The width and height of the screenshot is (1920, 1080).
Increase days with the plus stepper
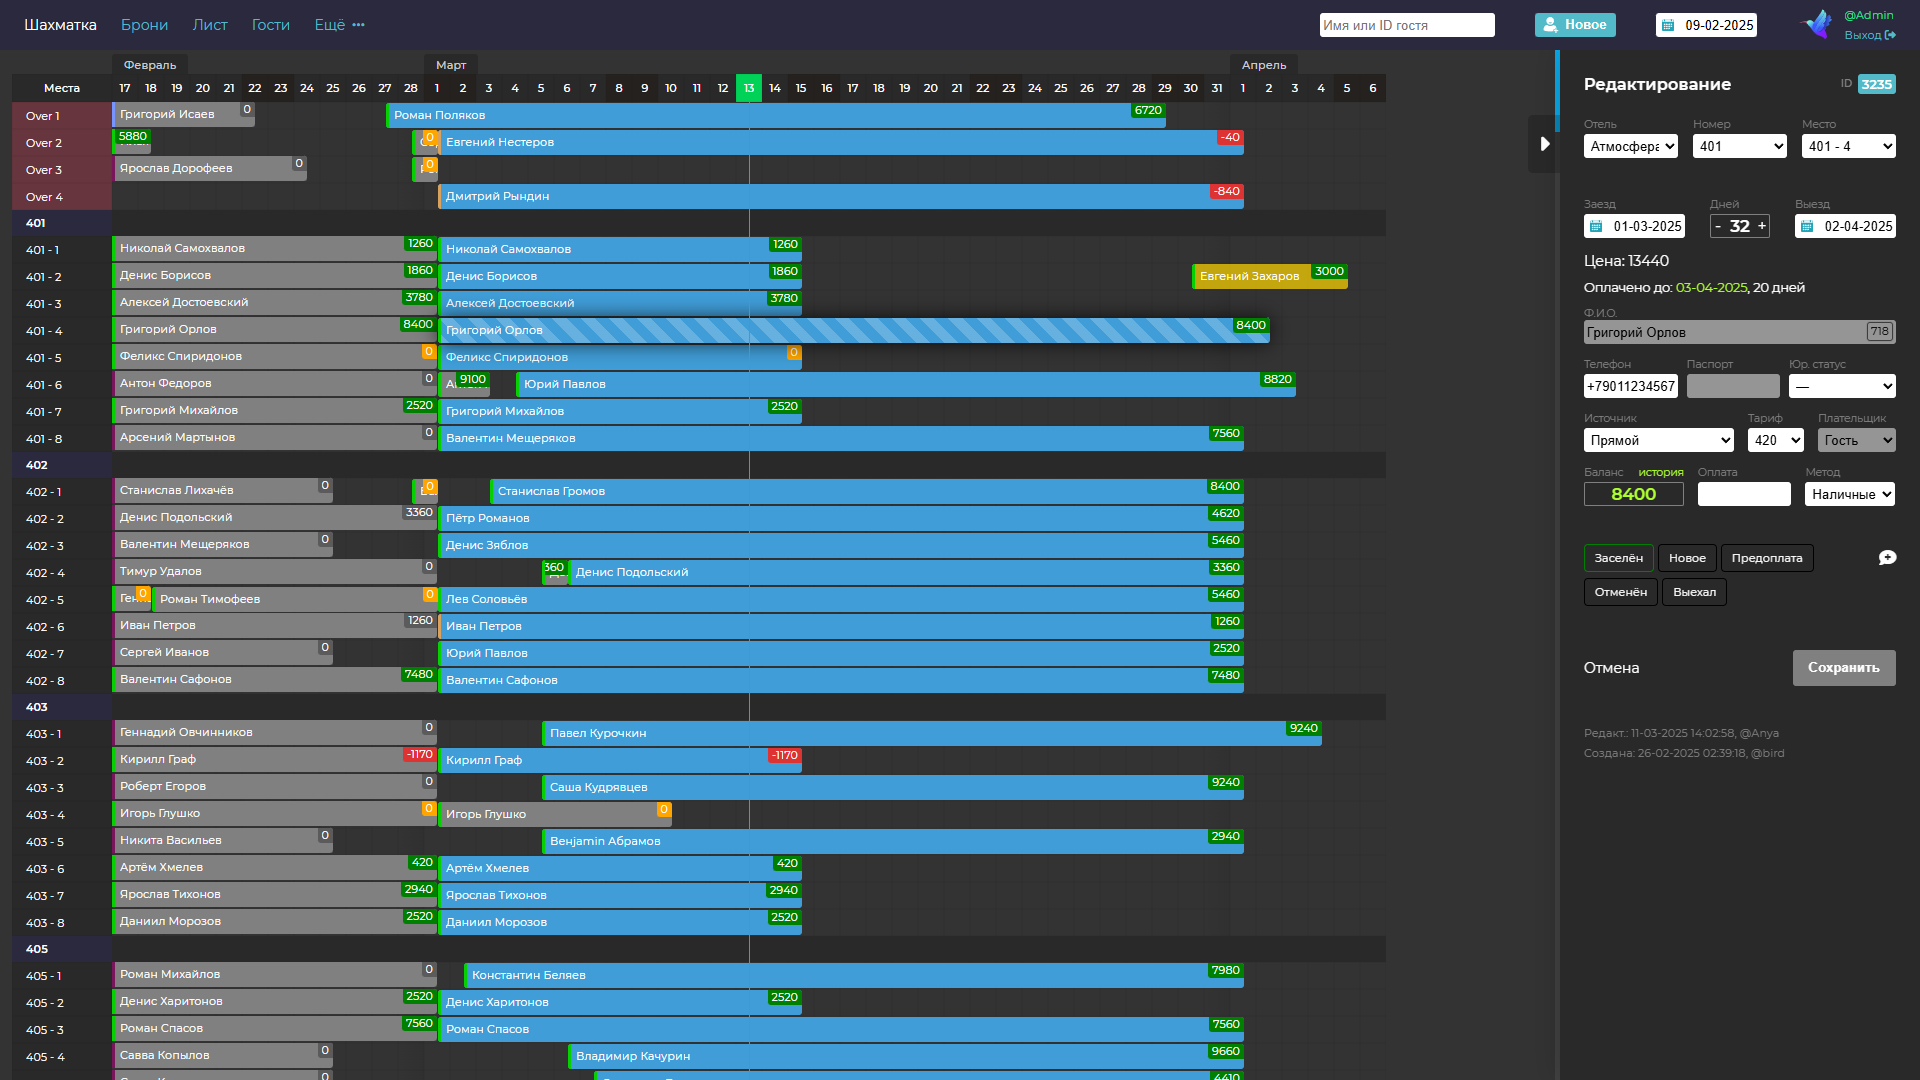click(x=1762, y=226)
